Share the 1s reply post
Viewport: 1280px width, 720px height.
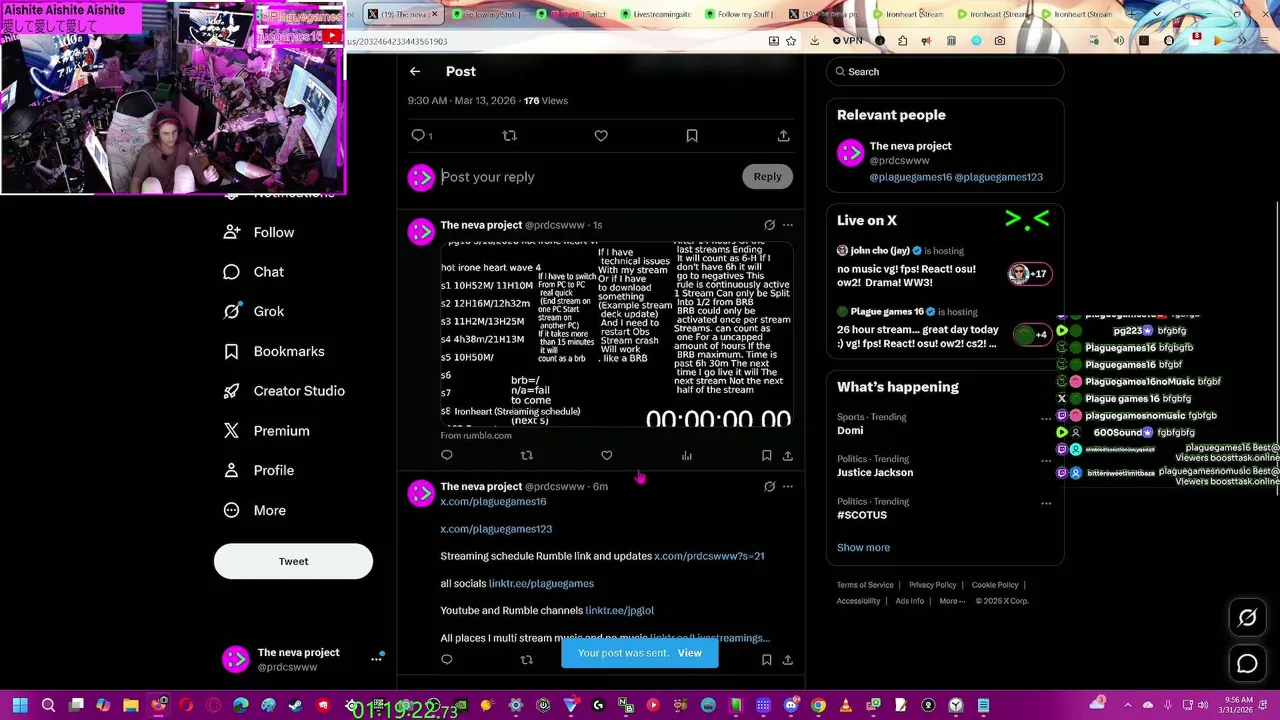click(x=788, y=456)
